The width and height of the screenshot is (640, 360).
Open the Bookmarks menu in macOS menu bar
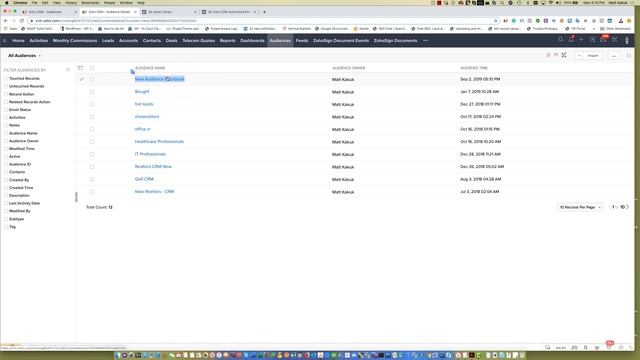90,2
